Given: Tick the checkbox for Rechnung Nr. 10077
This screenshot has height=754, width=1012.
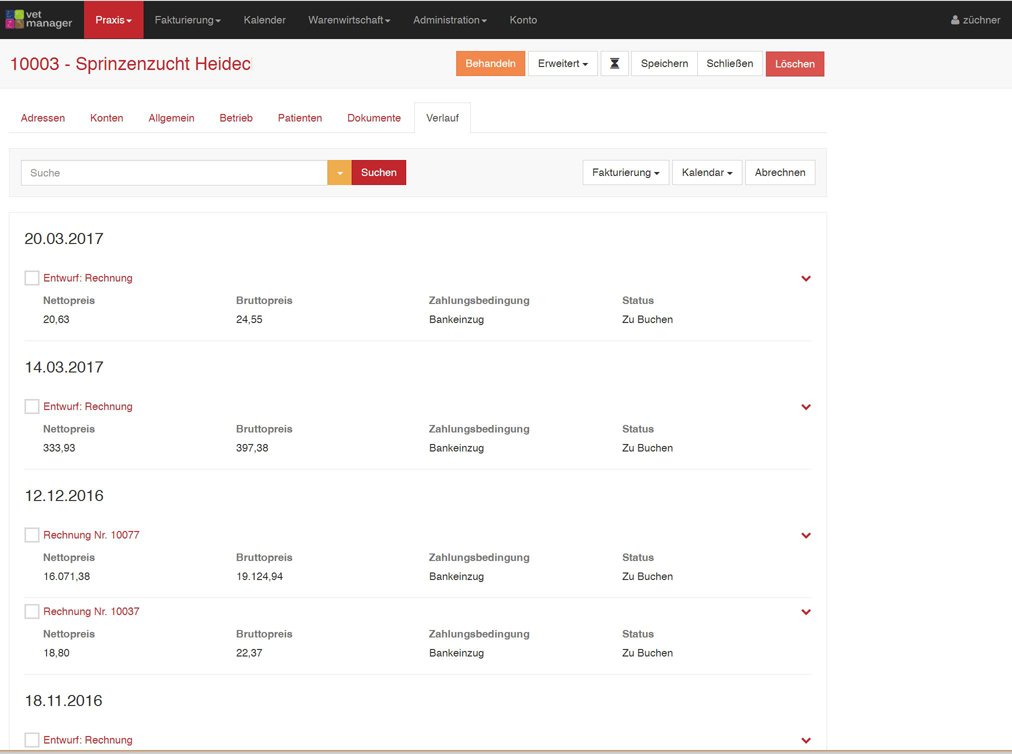Looking at the screenshot, I should tap(32, 535).
